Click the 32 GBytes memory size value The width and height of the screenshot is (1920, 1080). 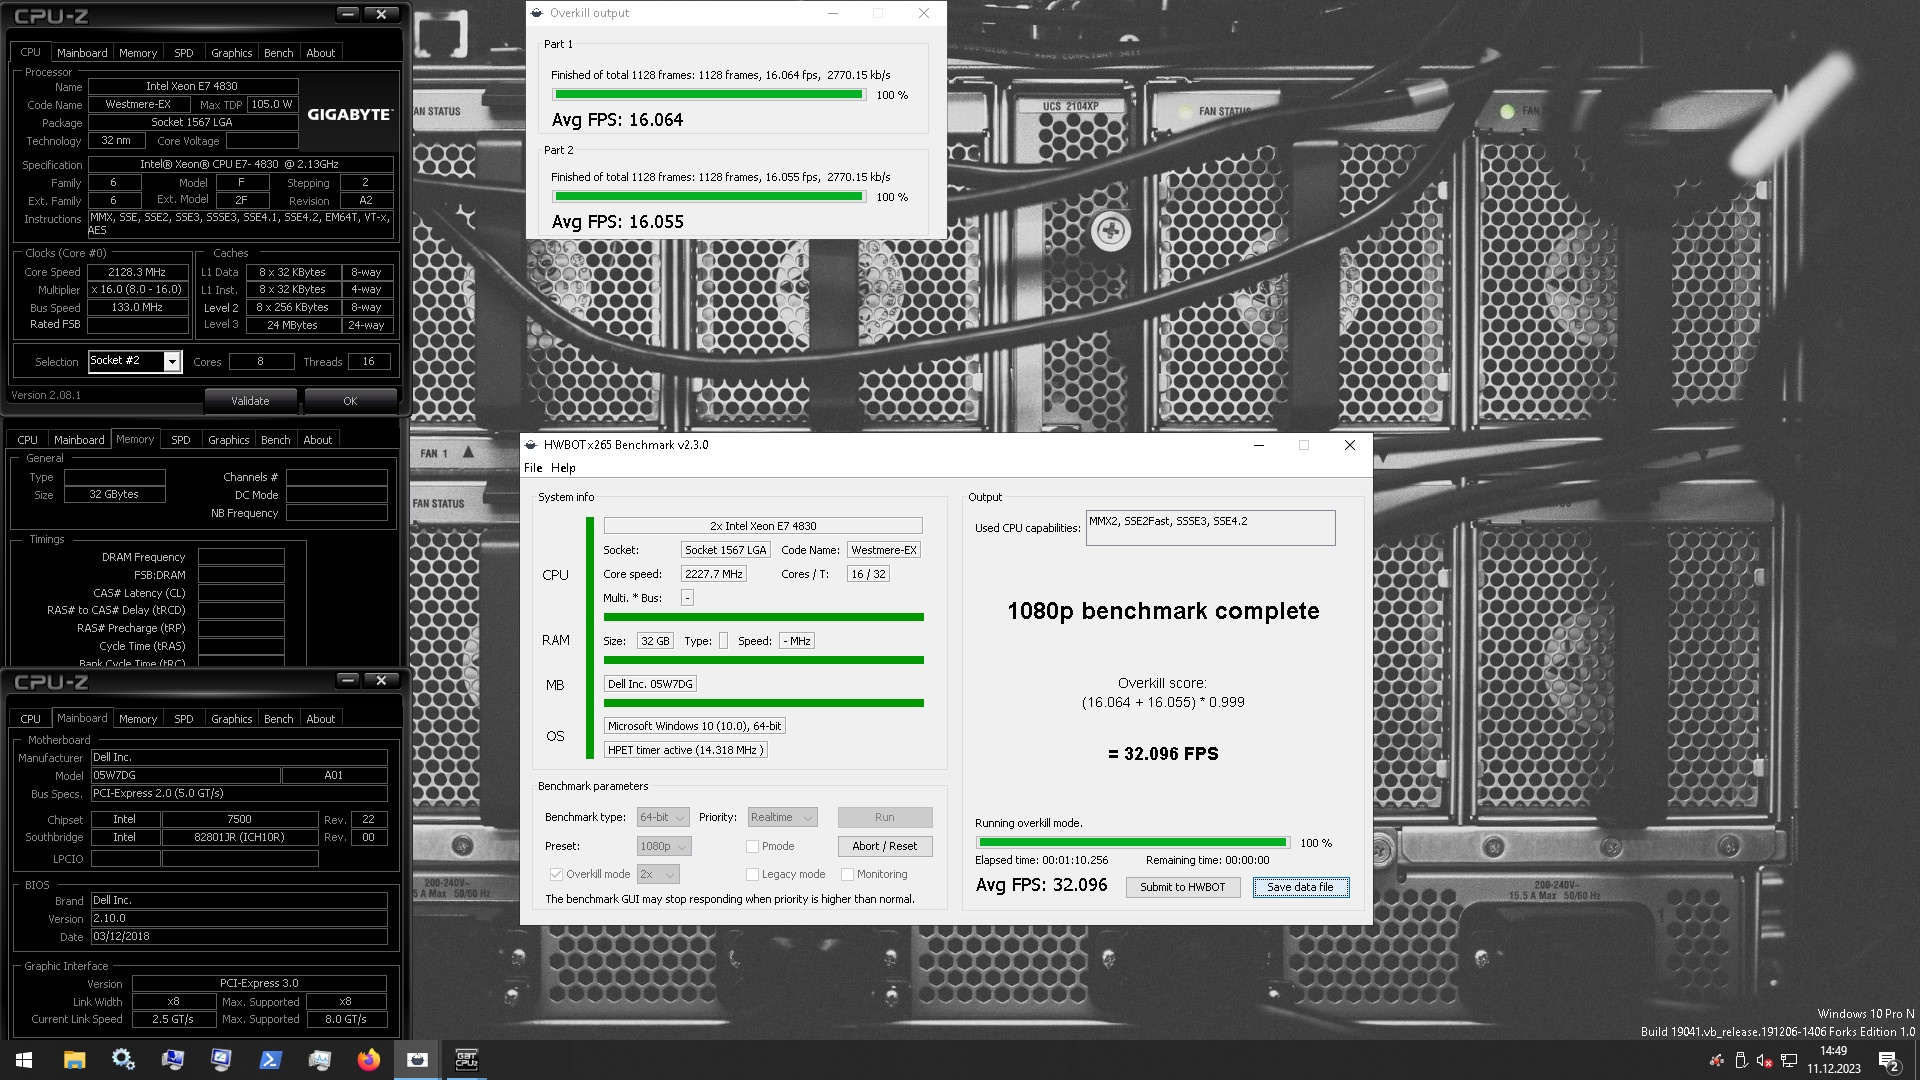(x=114, y=494)
